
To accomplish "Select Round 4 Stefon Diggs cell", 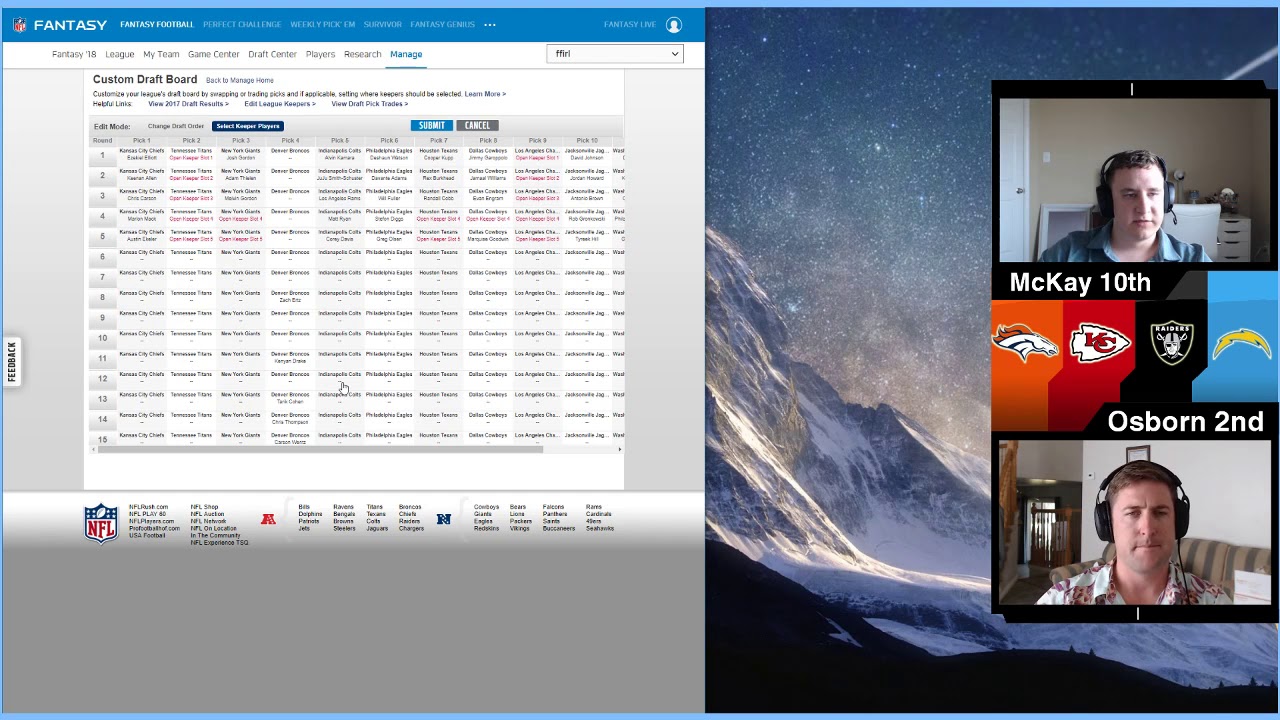I will tap(389, 216).
